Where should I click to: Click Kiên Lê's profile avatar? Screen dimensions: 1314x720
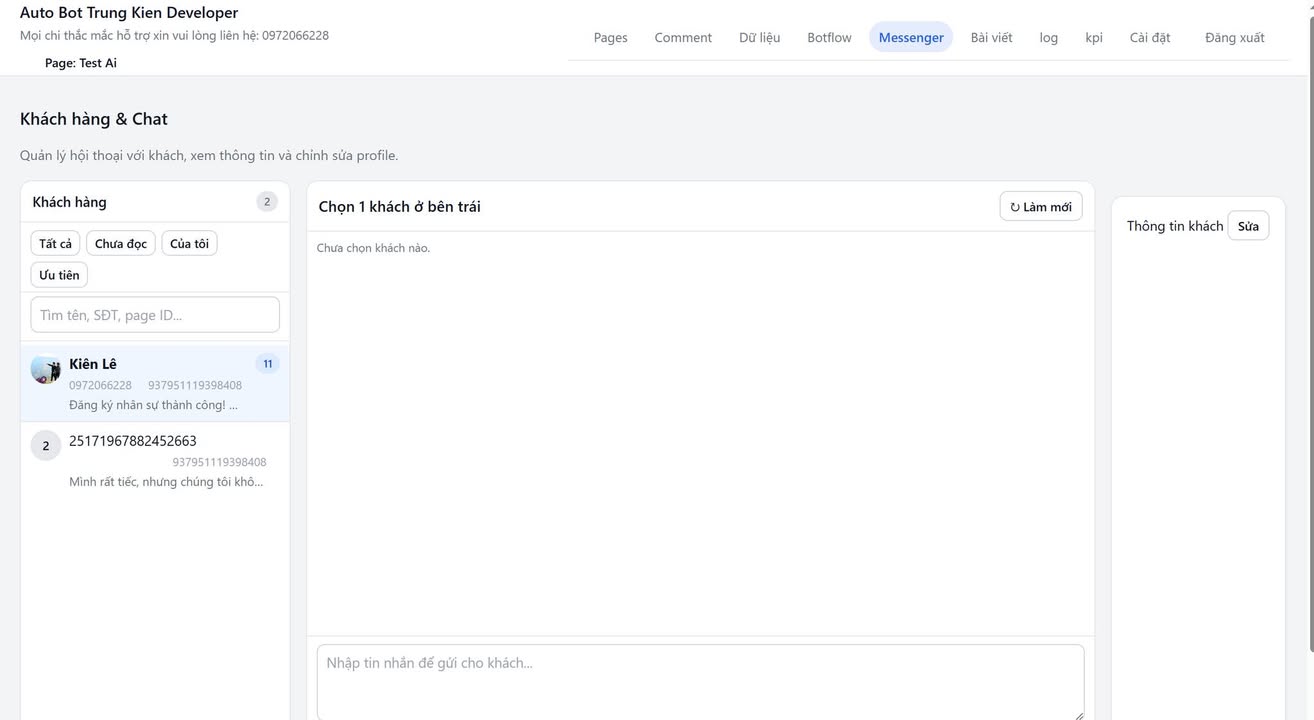pos(46,369)
